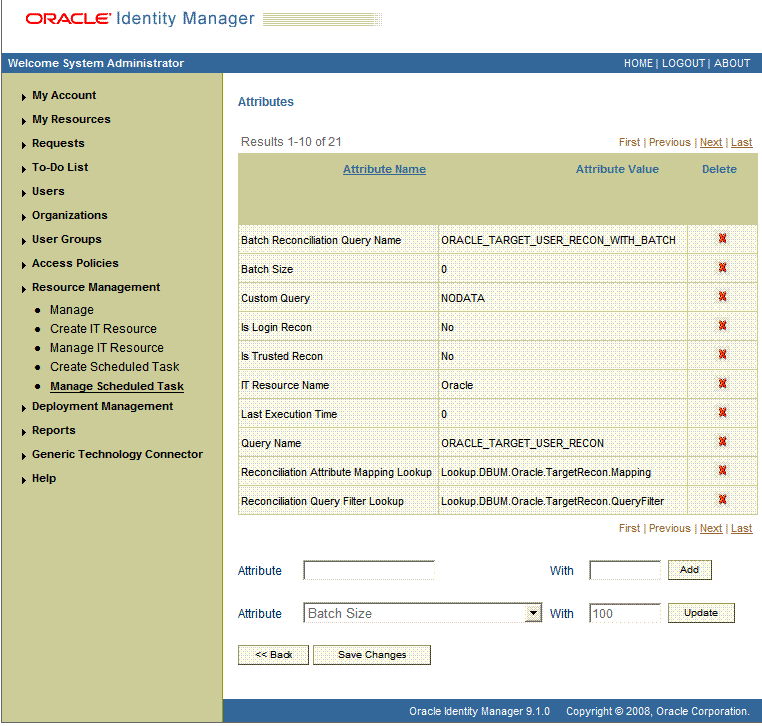This screenshot has width=762, height=726.
Task: Focus the With value field beside Add
Action: [624, 570]
